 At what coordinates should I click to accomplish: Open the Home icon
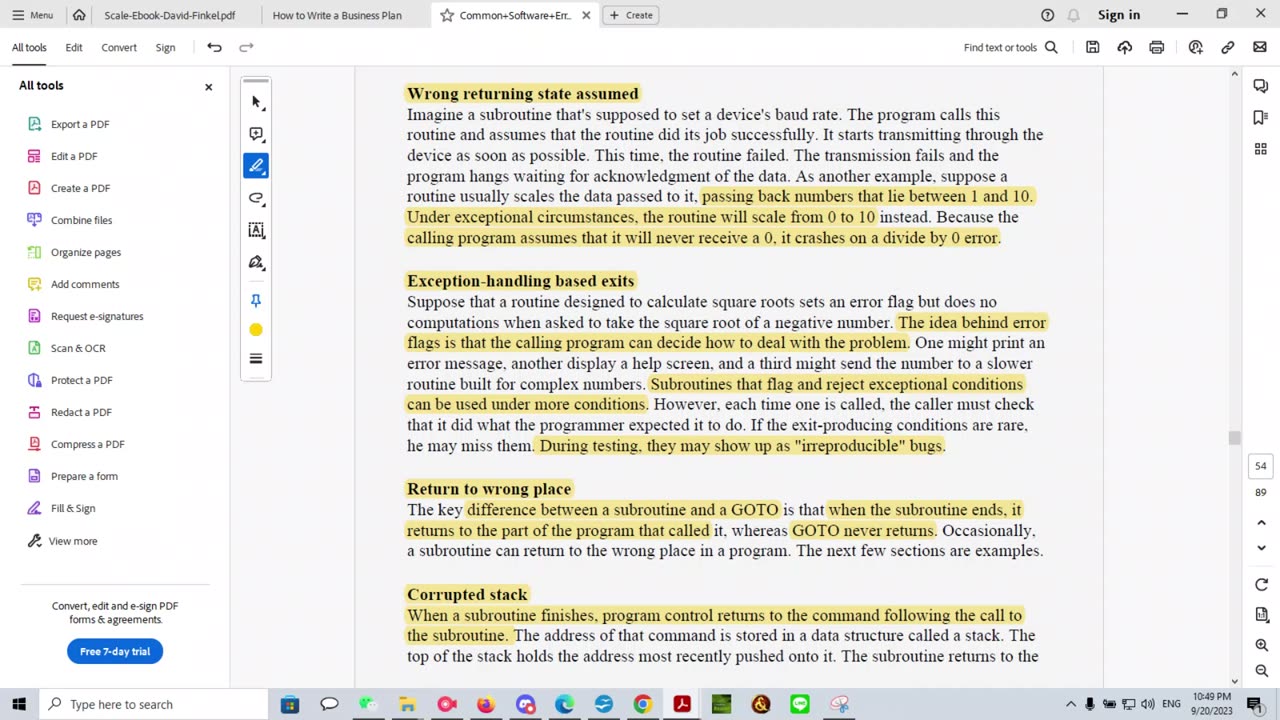pyautogui.click(x=79, y=15)
